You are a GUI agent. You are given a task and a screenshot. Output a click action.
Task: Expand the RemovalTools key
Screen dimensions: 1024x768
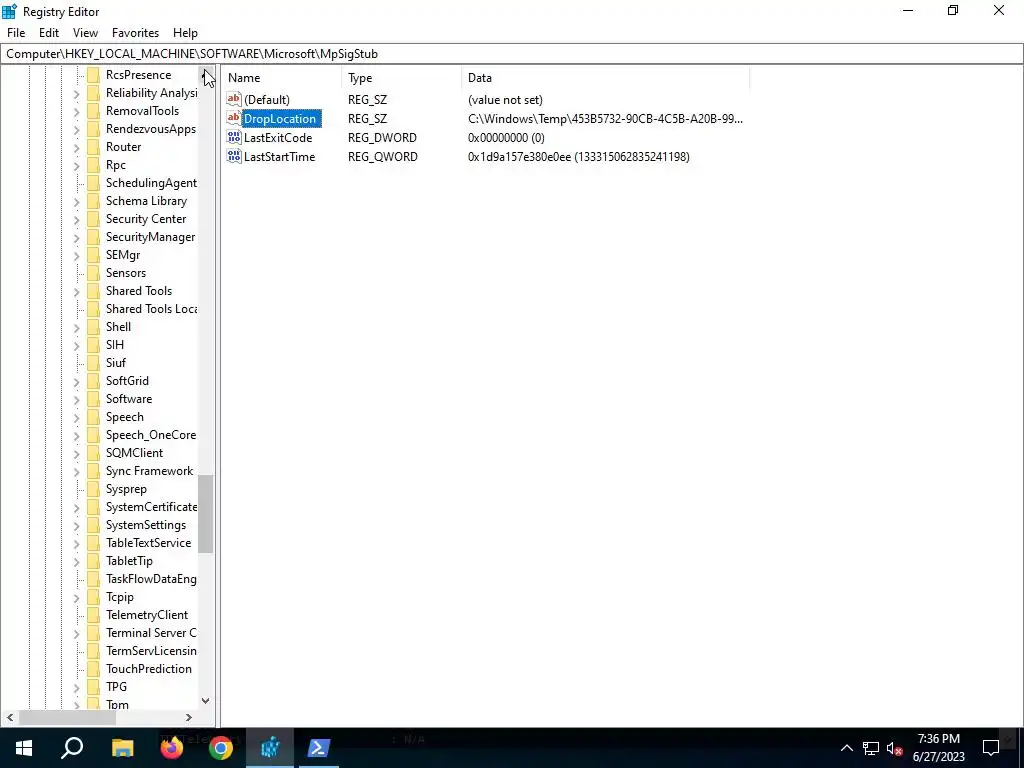pos(76,111)
